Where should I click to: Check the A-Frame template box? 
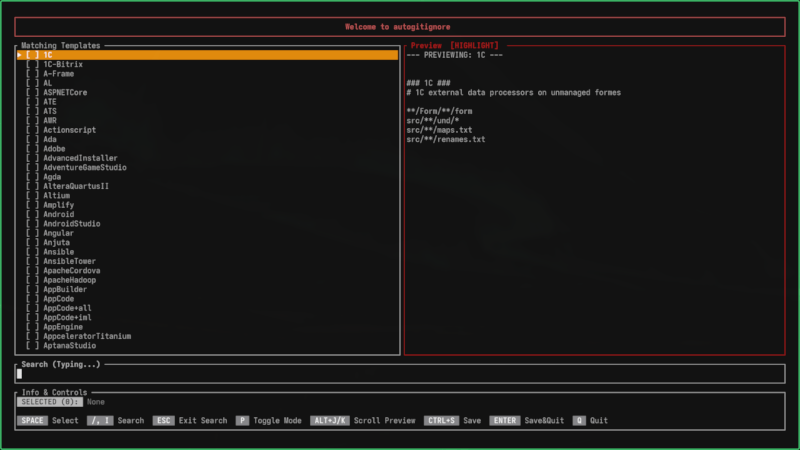[32, 73]
